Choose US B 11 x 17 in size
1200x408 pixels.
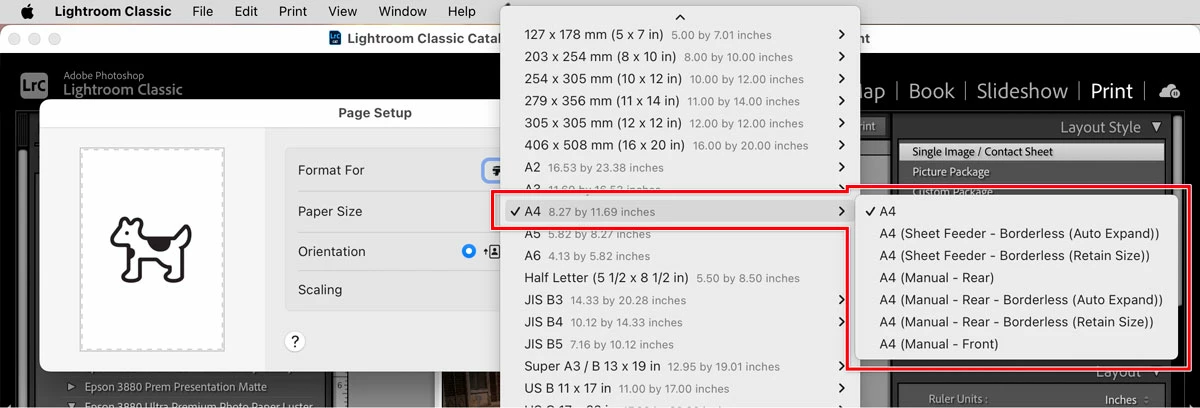pos(681,388)
